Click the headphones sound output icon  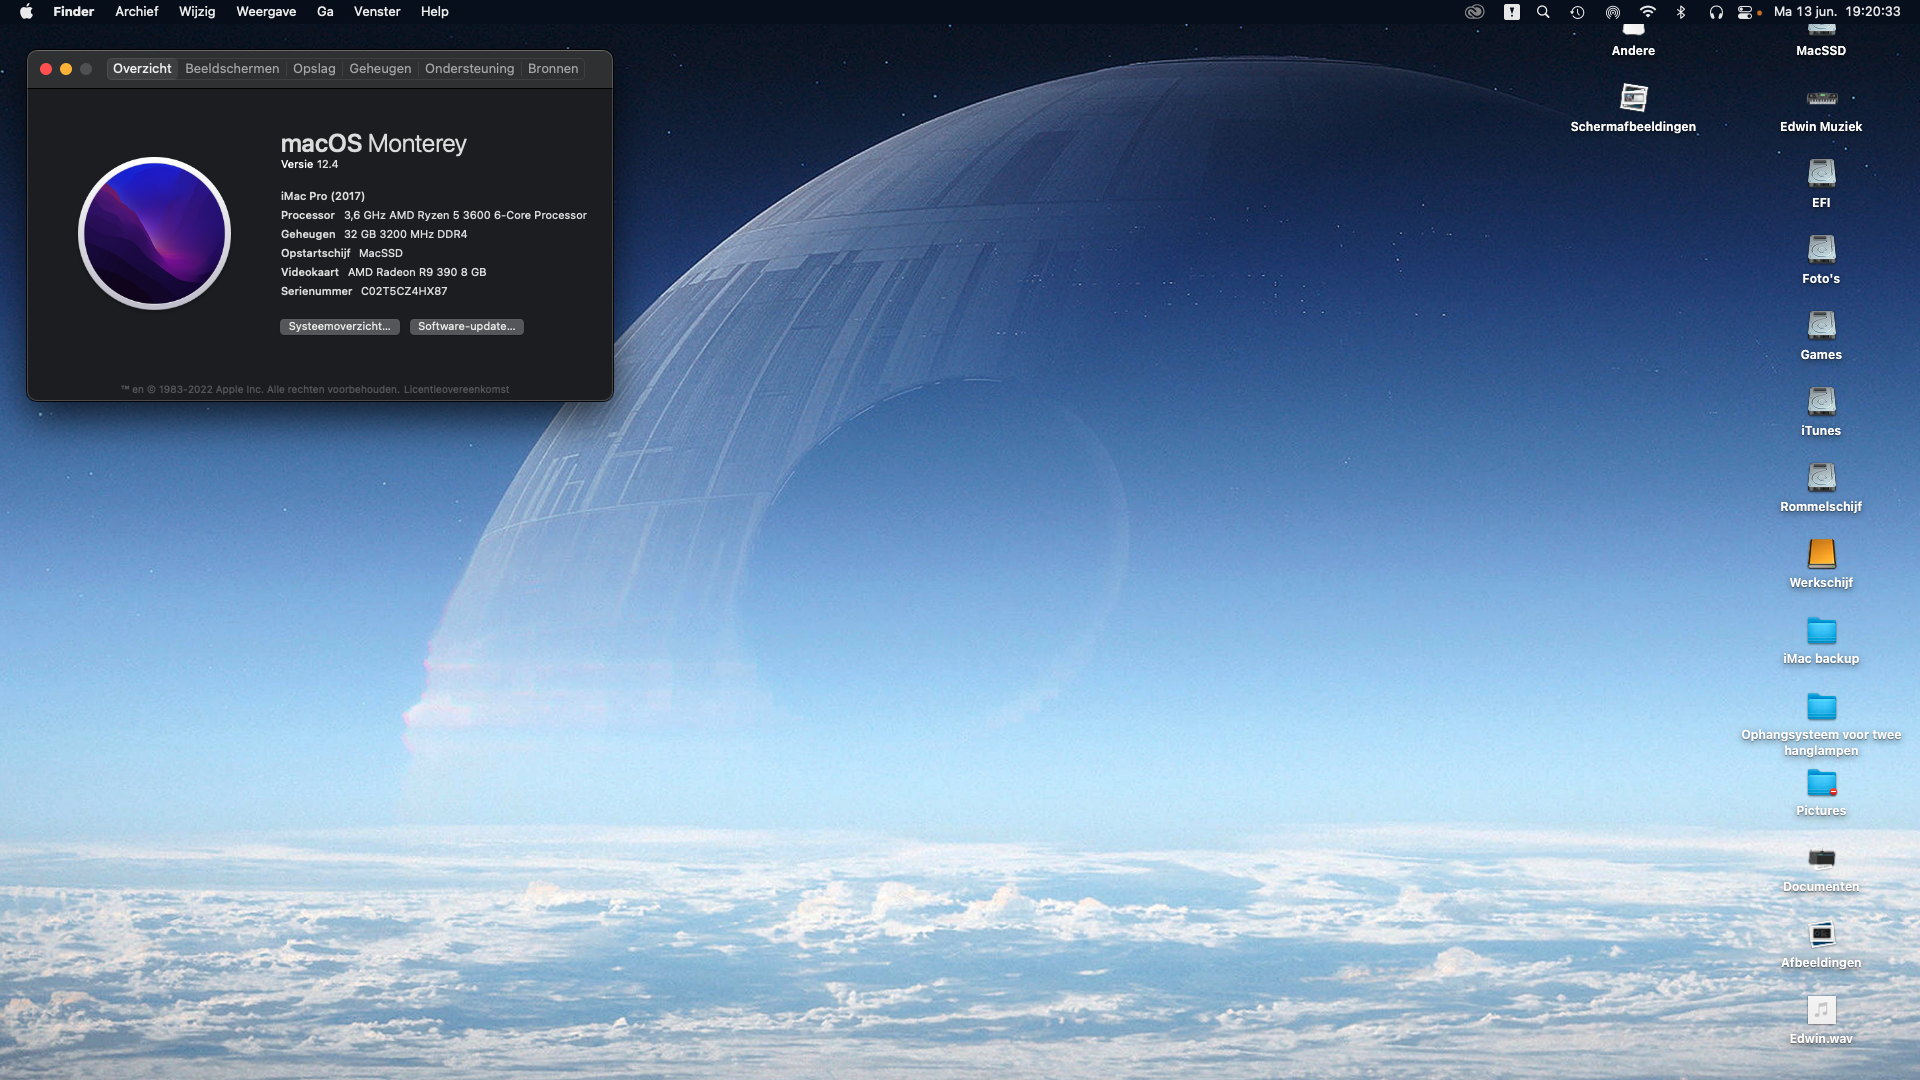click(x=1716, y=12)
